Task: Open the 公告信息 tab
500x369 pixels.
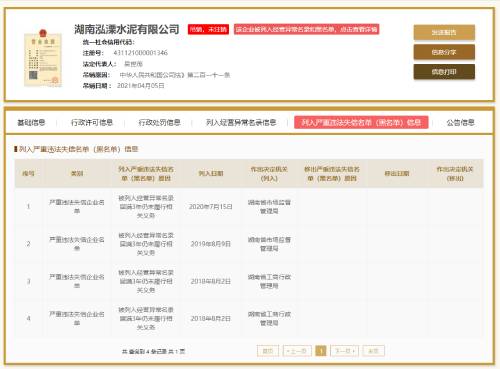Action: [x=460, y=123]
